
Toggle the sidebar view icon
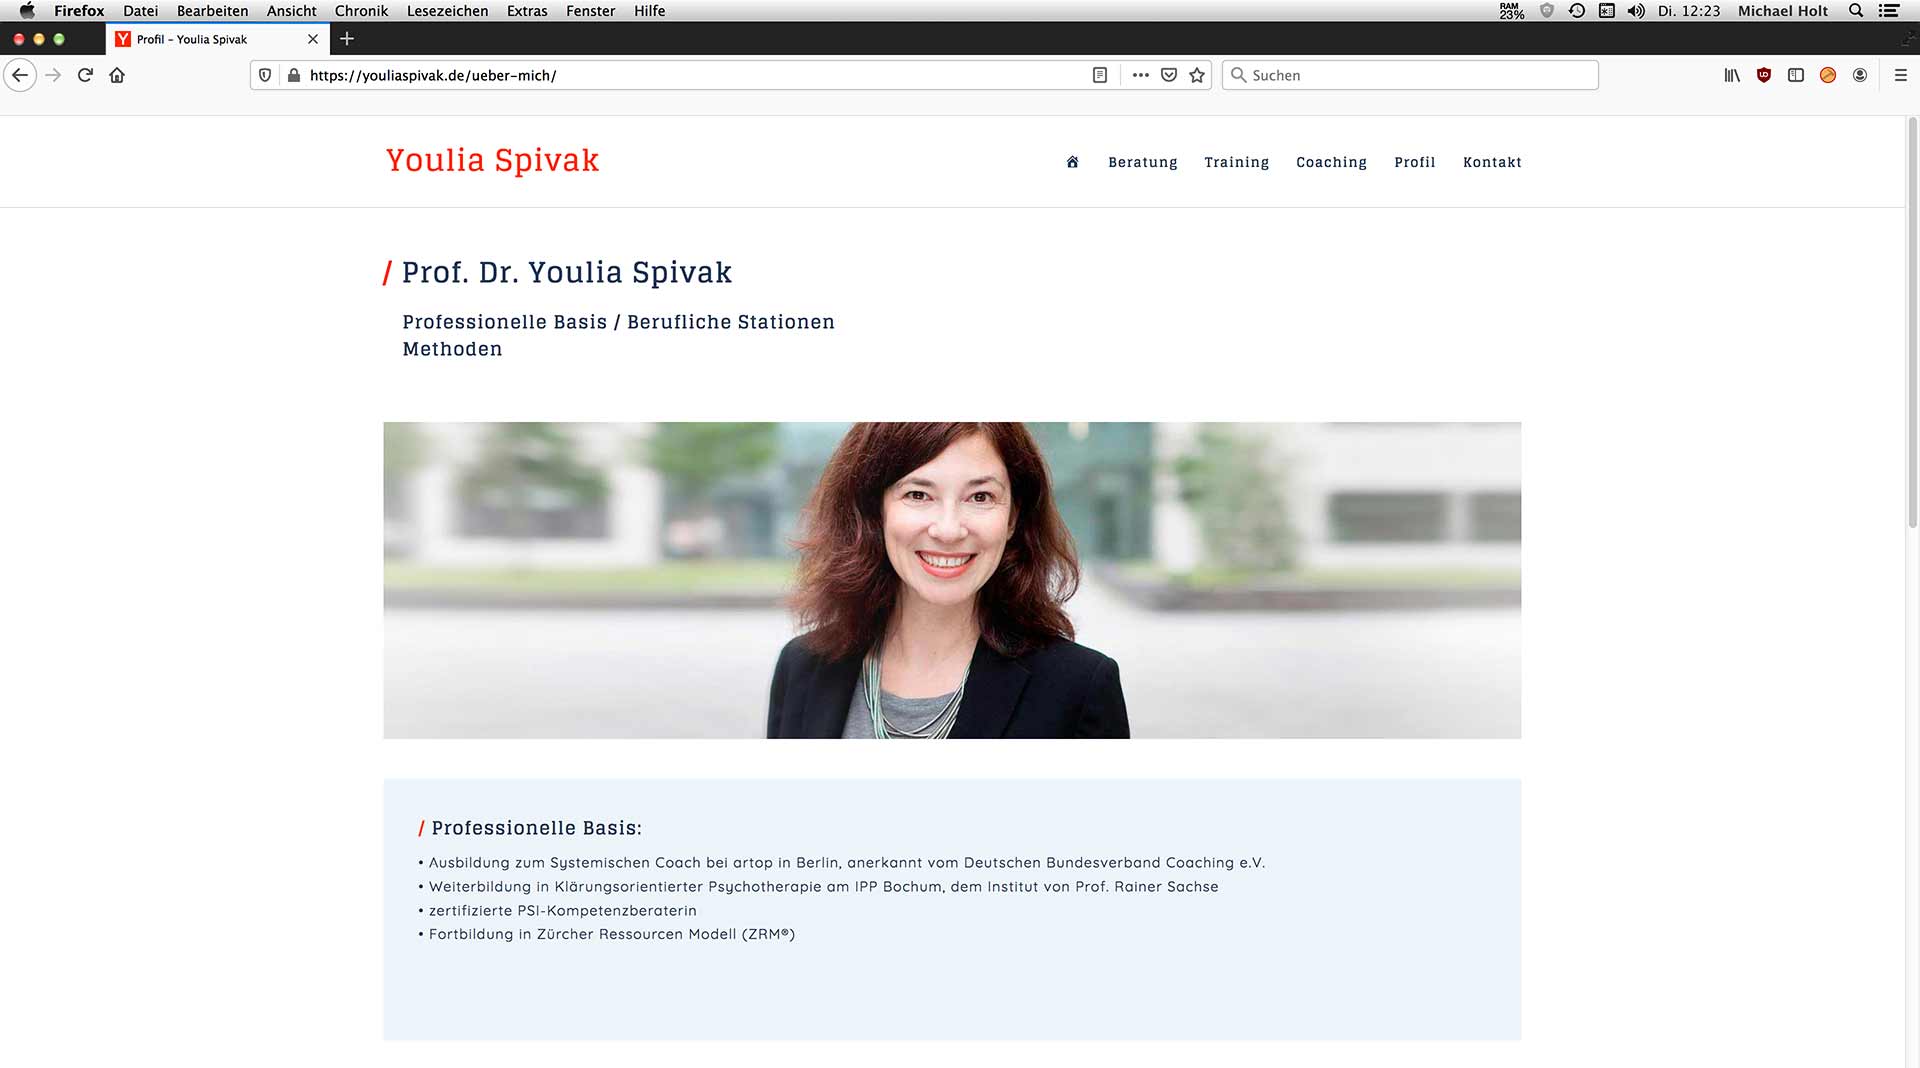click(1796, 75)
